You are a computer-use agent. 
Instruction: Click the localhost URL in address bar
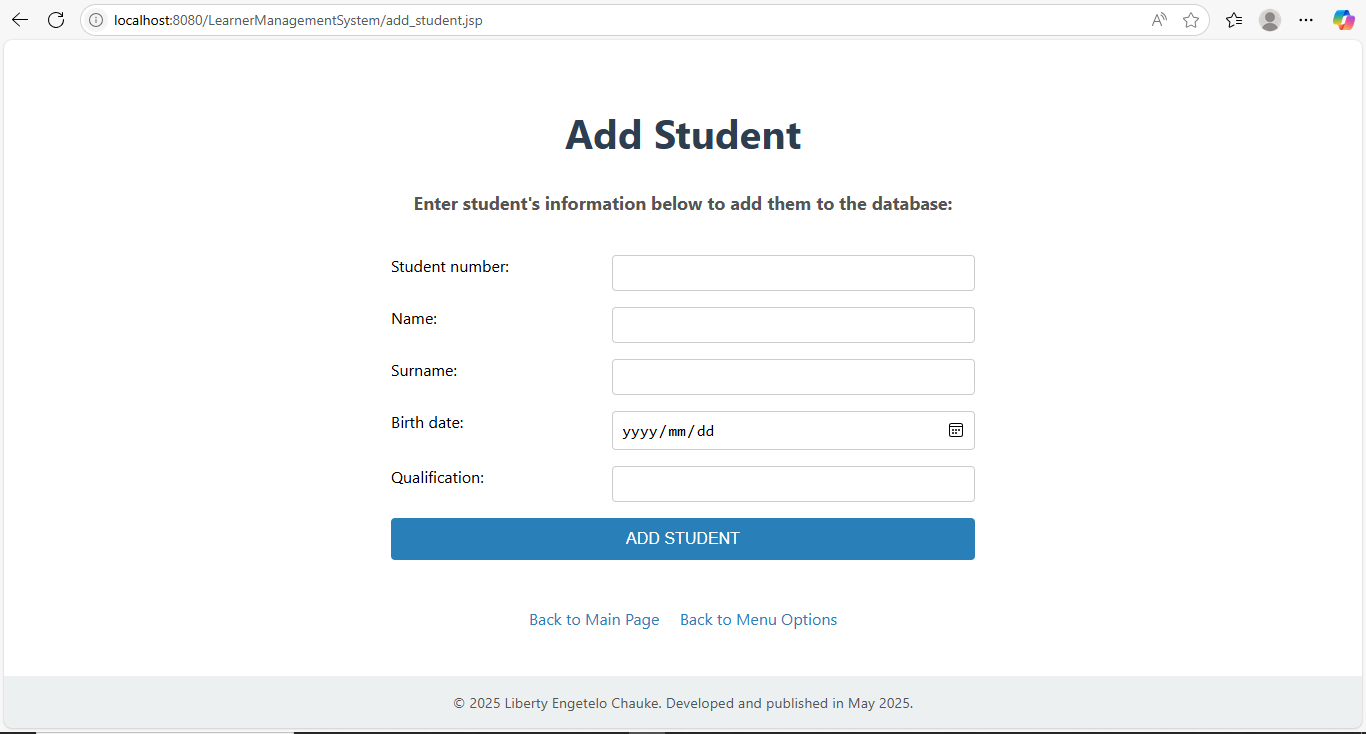pos(298,20)
